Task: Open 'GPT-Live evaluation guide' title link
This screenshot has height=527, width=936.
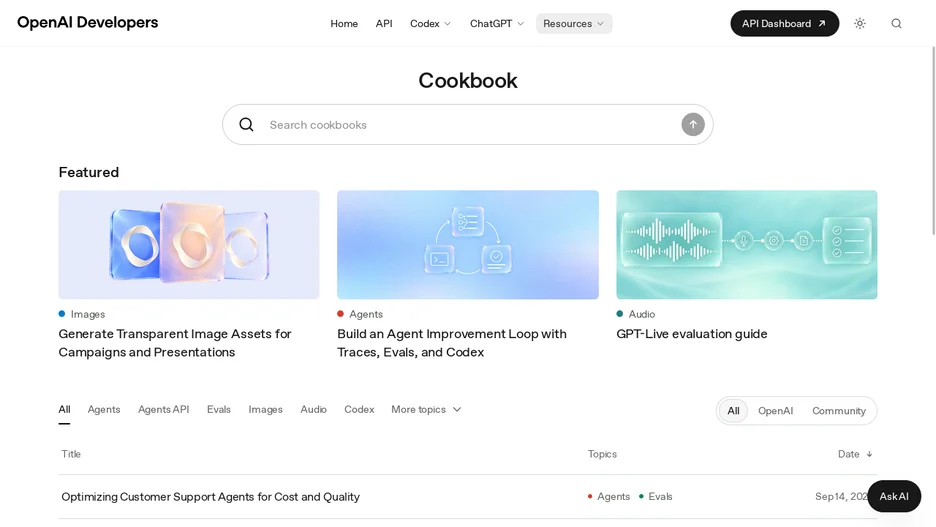Action: point(692,334)
